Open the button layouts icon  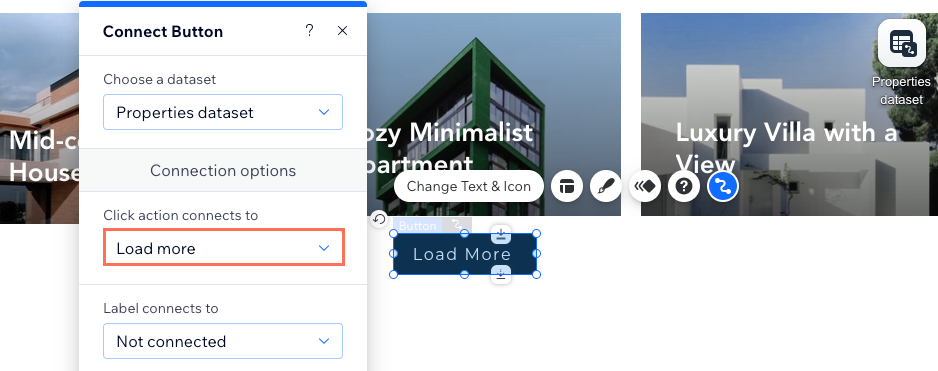567,186
